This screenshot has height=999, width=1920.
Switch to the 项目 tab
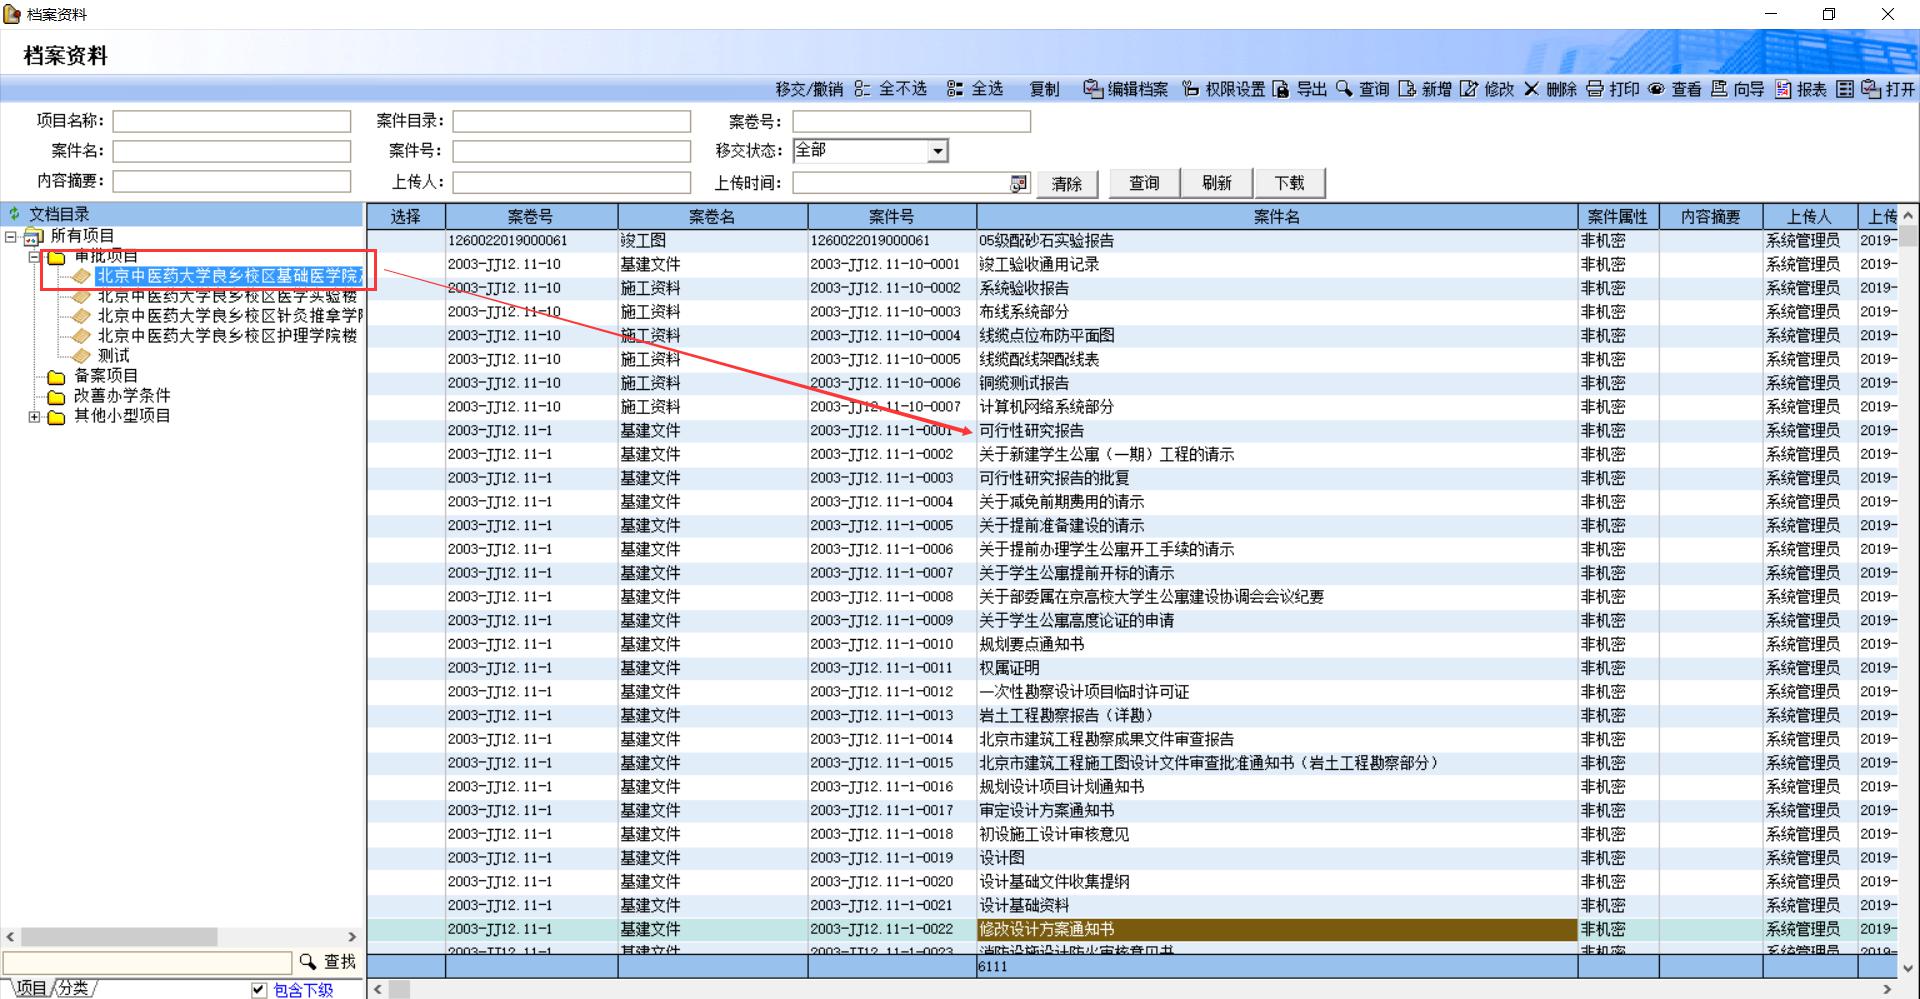tap(30, 988)
